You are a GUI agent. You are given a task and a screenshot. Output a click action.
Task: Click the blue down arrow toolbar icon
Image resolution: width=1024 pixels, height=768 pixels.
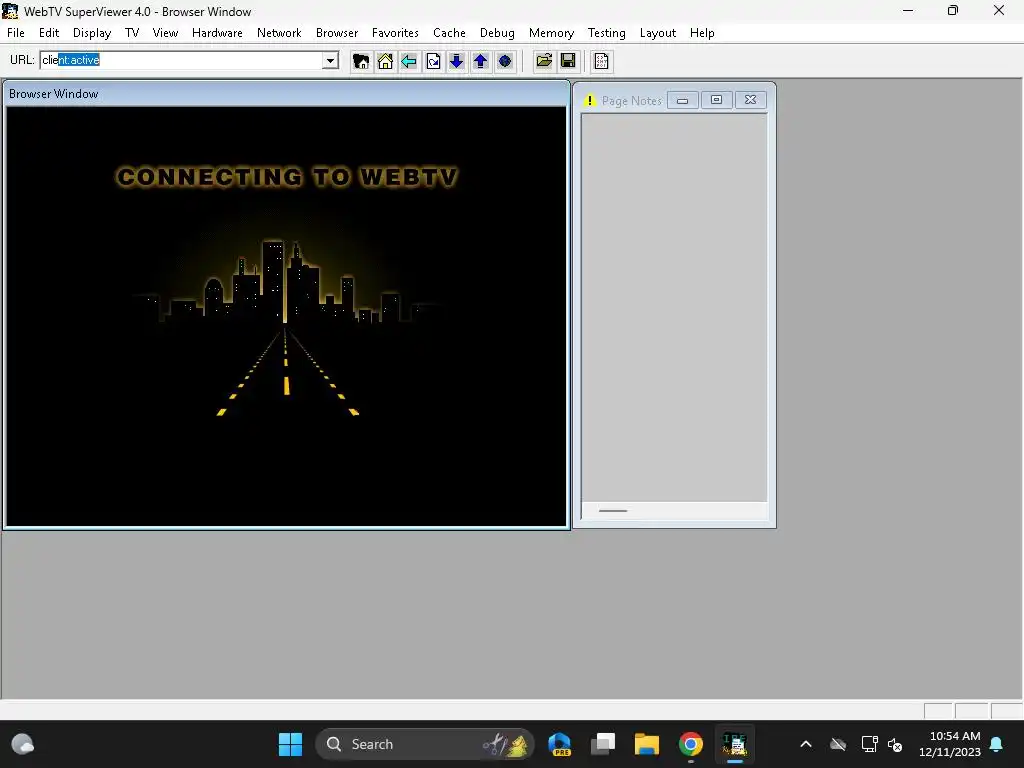coord(456,61)
